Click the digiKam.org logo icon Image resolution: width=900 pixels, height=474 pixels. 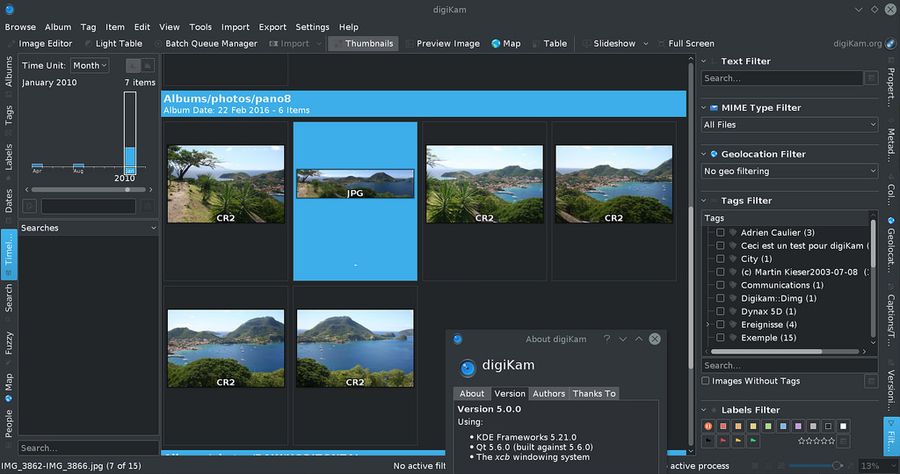(890, 44)
